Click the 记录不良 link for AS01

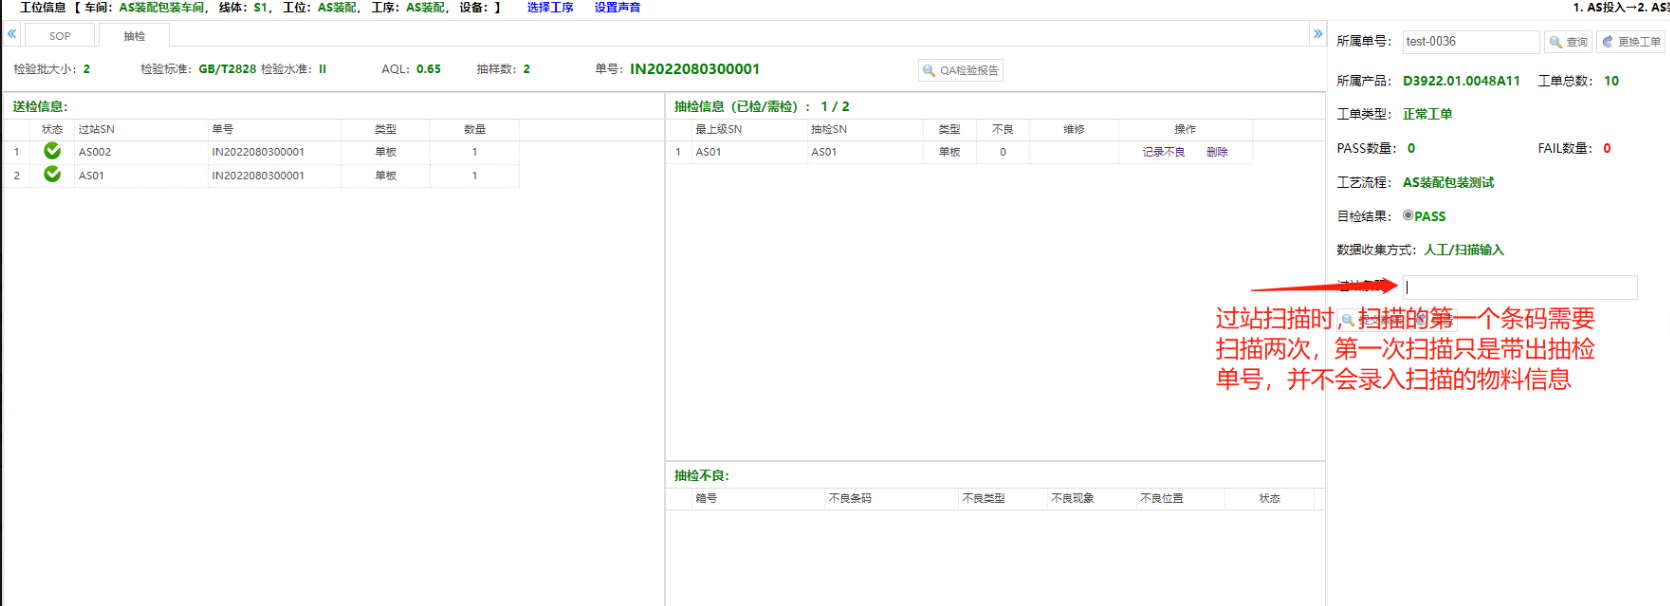click(1163, 152)
